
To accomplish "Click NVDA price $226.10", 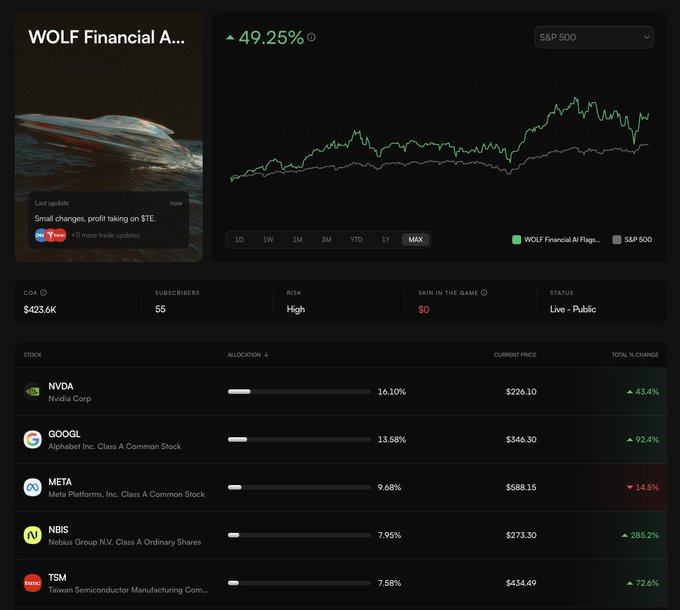I will (521, 391).
